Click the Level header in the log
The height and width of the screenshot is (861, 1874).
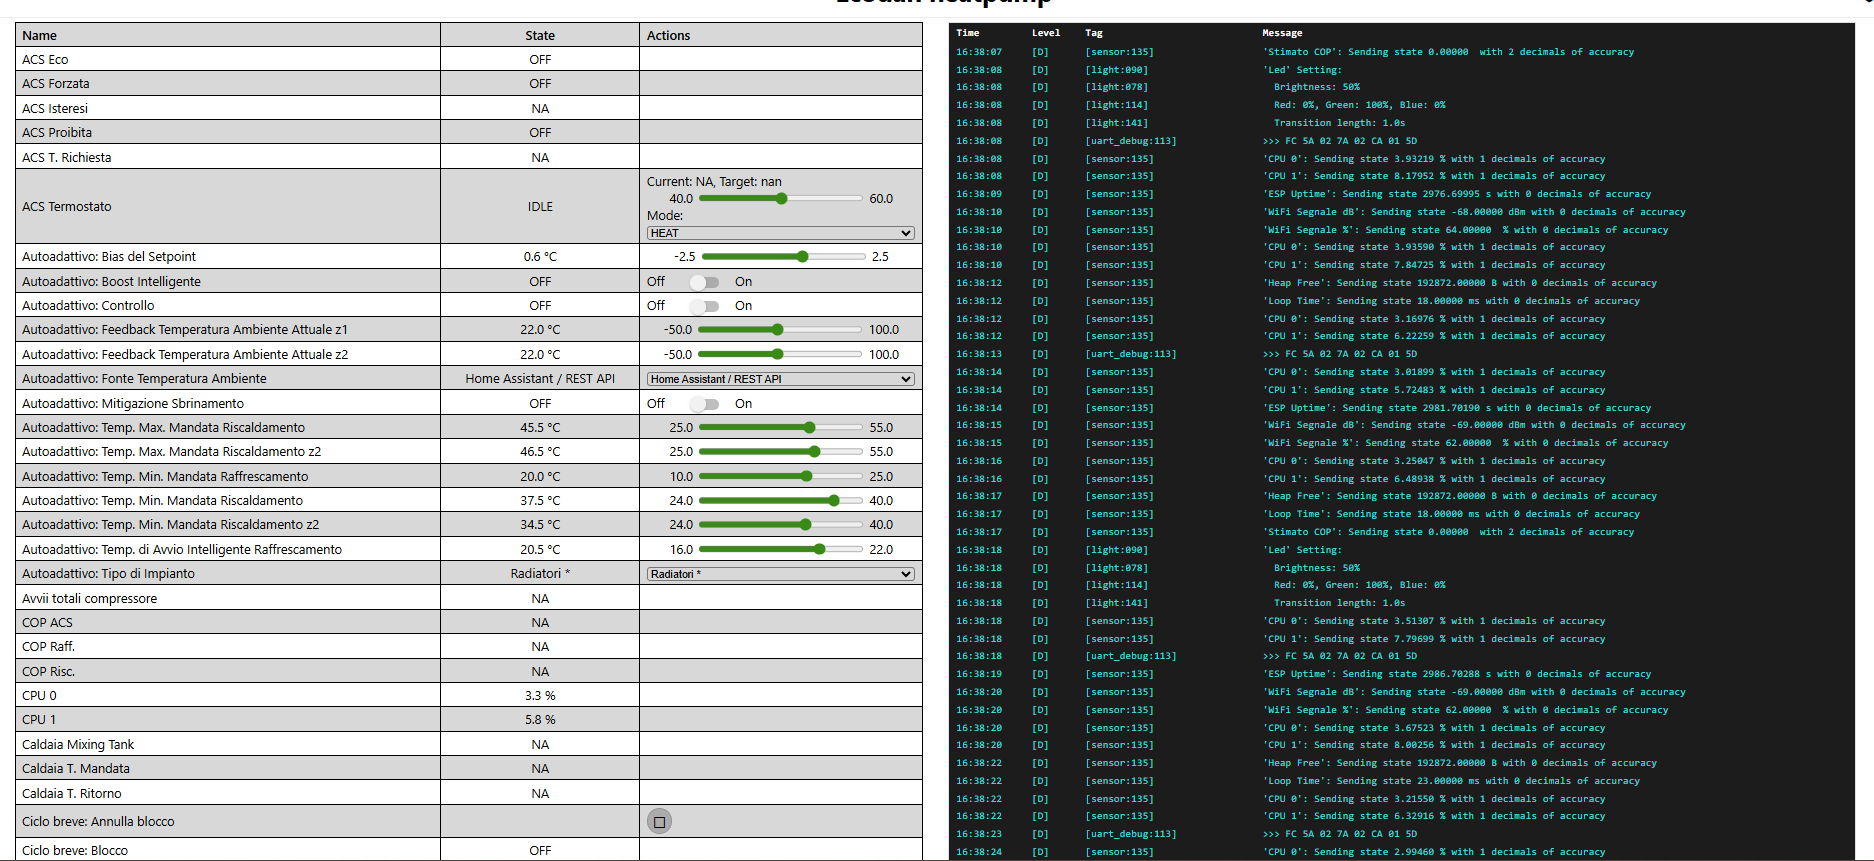pos(1046,33)
